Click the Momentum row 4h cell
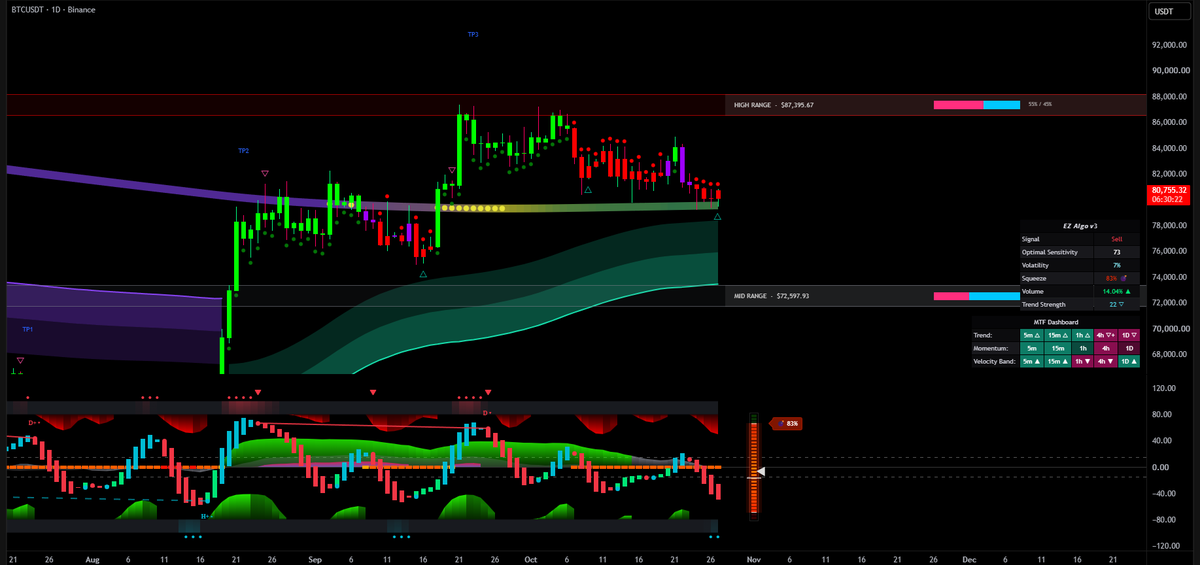 click(1104, 347)
